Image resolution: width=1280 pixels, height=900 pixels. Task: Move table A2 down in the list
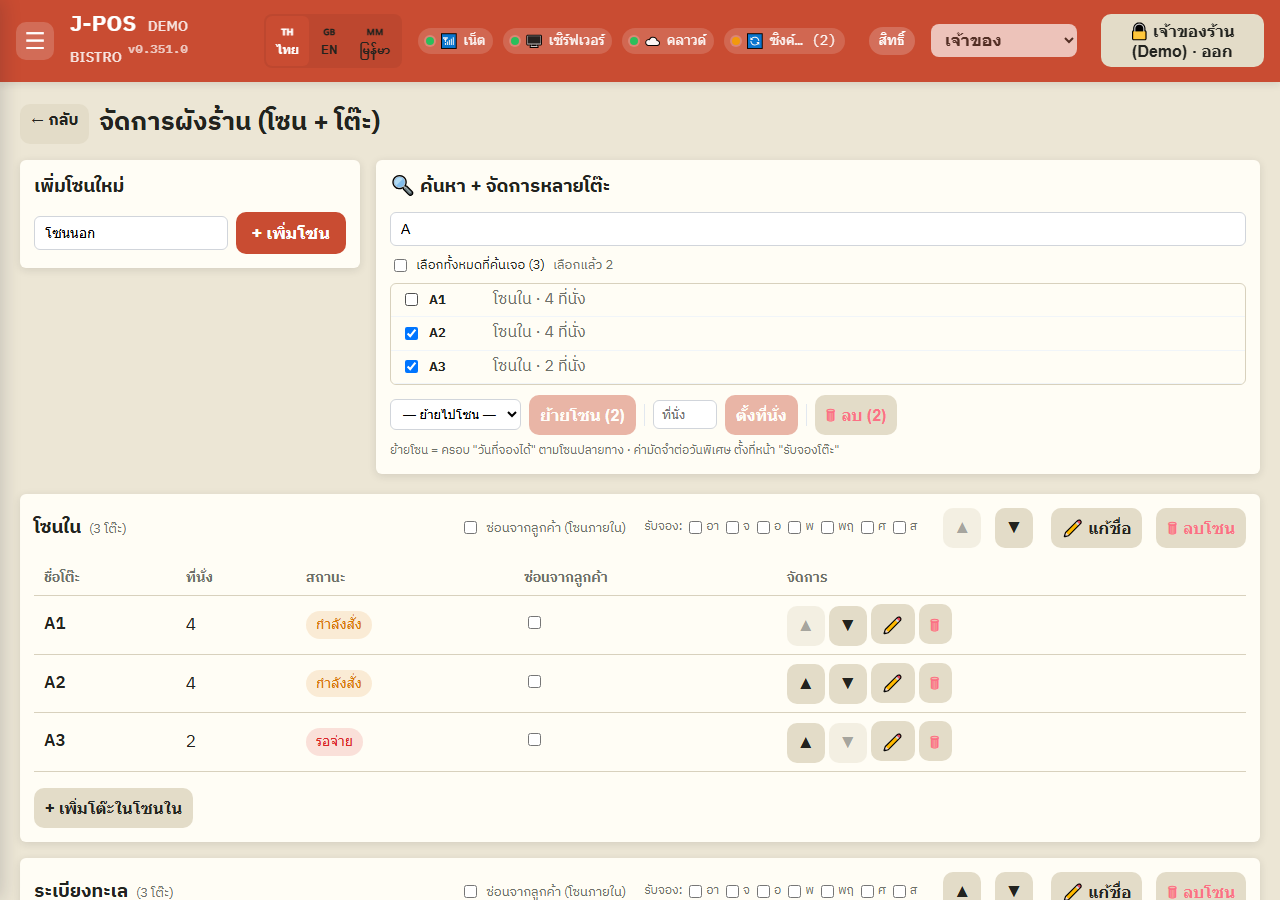click(848, 684)
